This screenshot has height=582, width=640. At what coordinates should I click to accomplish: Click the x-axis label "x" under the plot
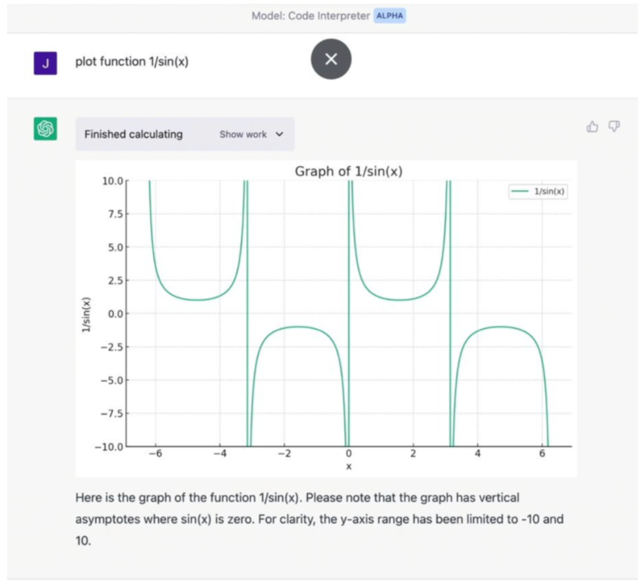click(x=348, y=466)
